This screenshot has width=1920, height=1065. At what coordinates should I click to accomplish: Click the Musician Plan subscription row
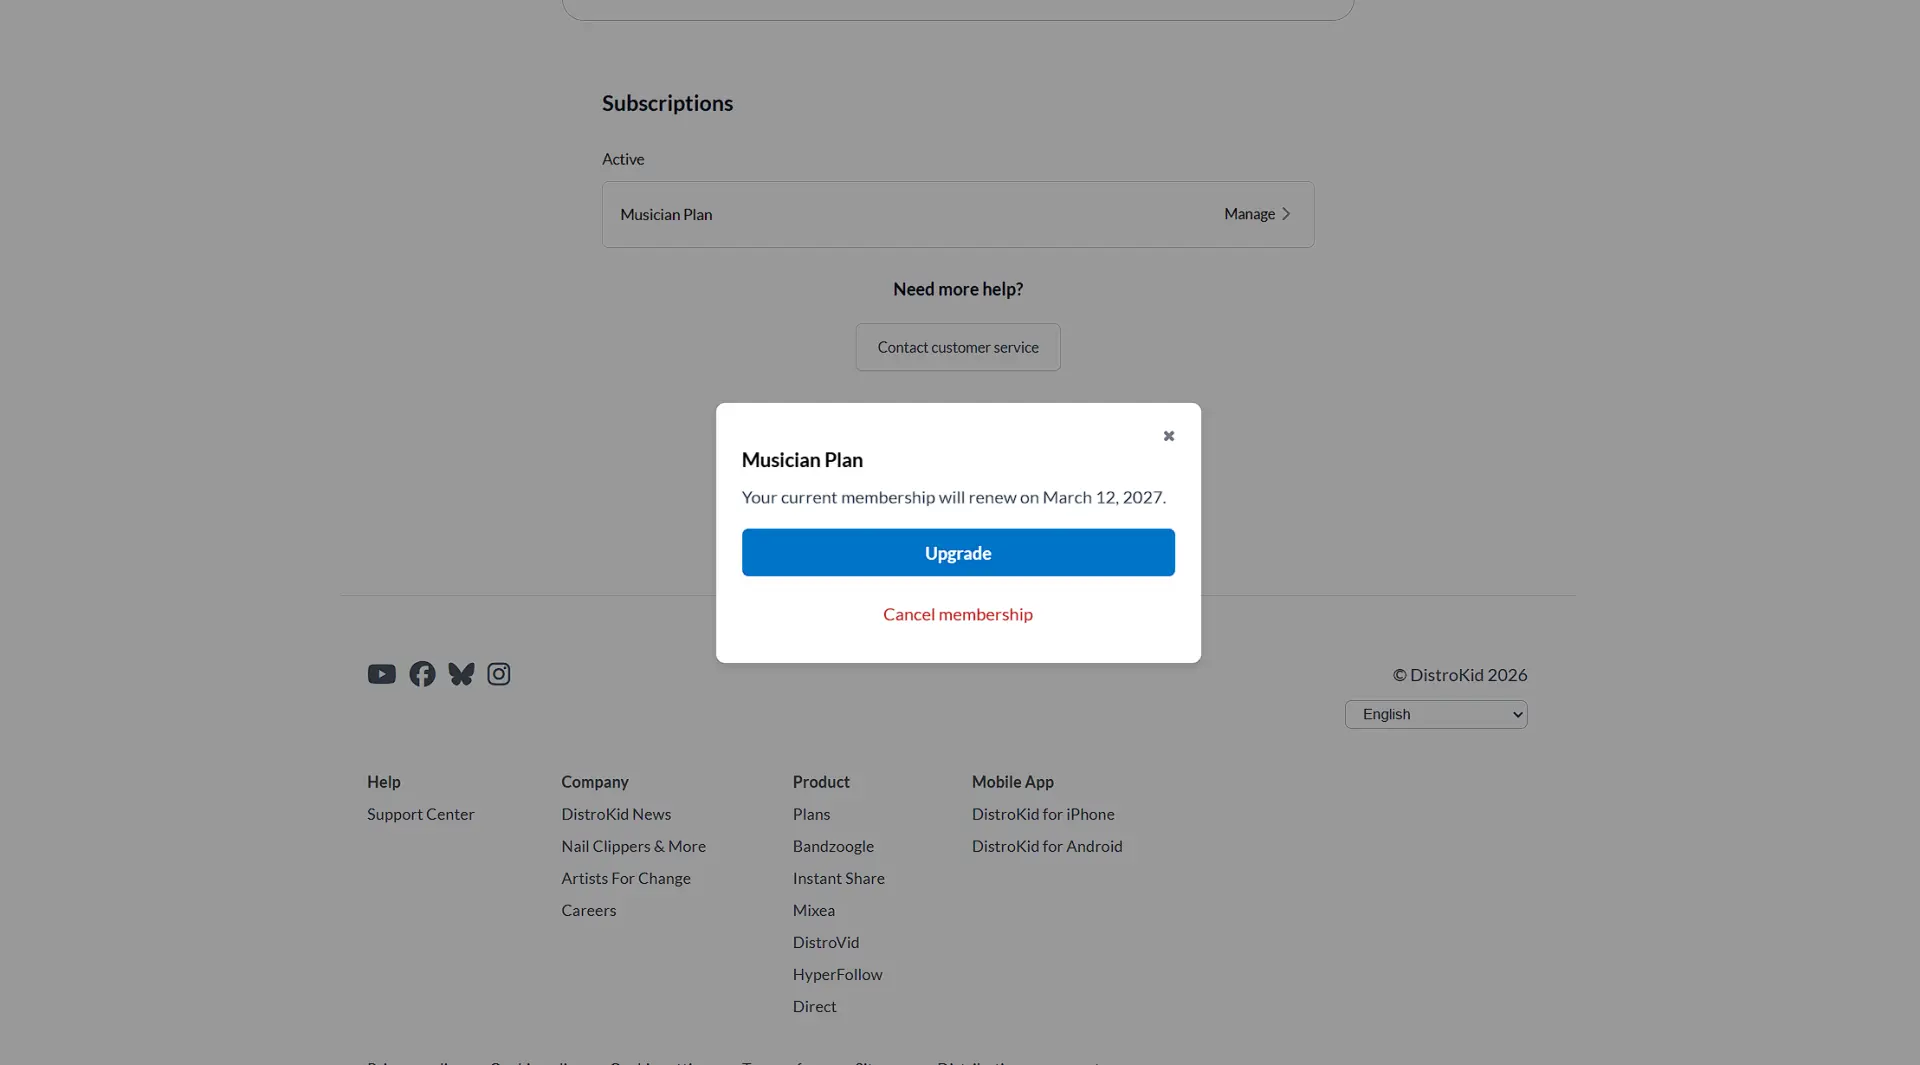click(958, 214)
